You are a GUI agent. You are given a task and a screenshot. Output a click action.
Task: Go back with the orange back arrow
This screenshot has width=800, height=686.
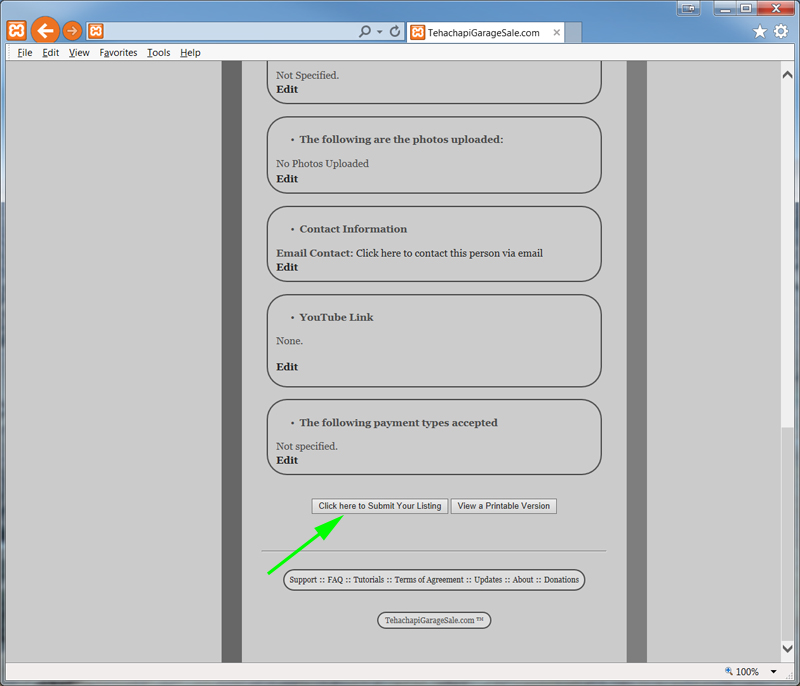pos(45,31)
